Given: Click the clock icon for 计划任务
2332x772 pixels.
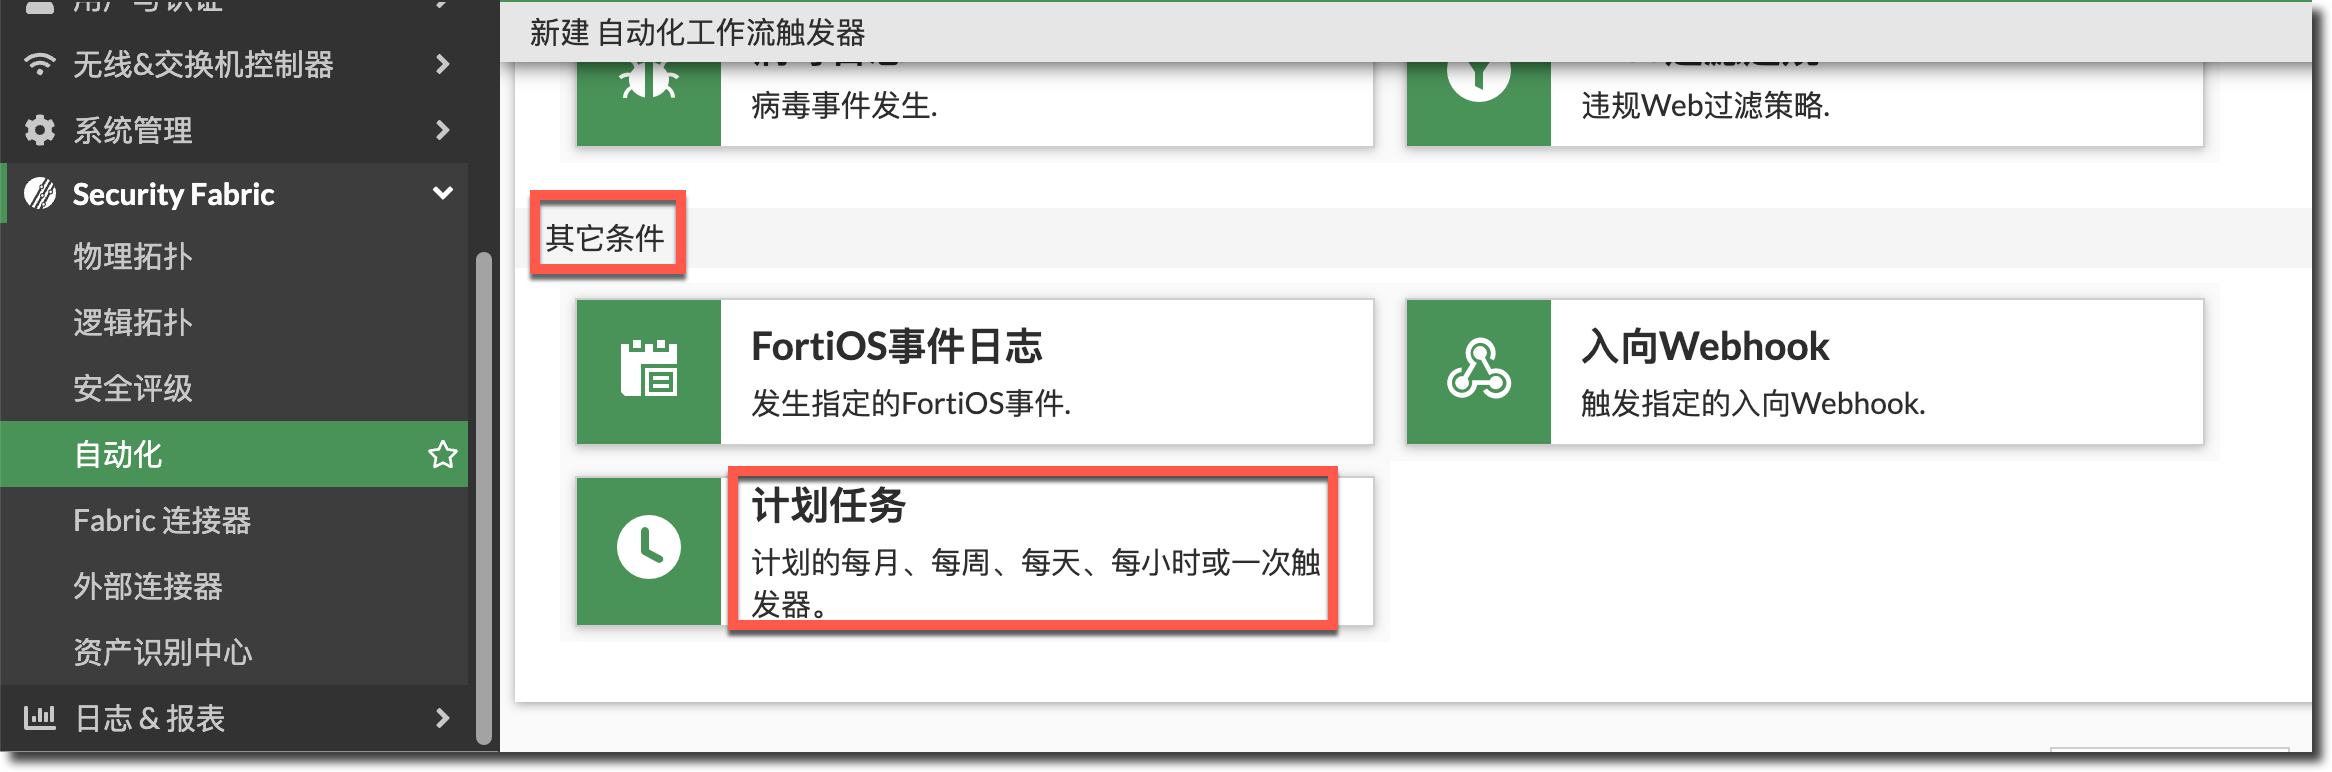Looking at the screenshot, I should point(648,548).
